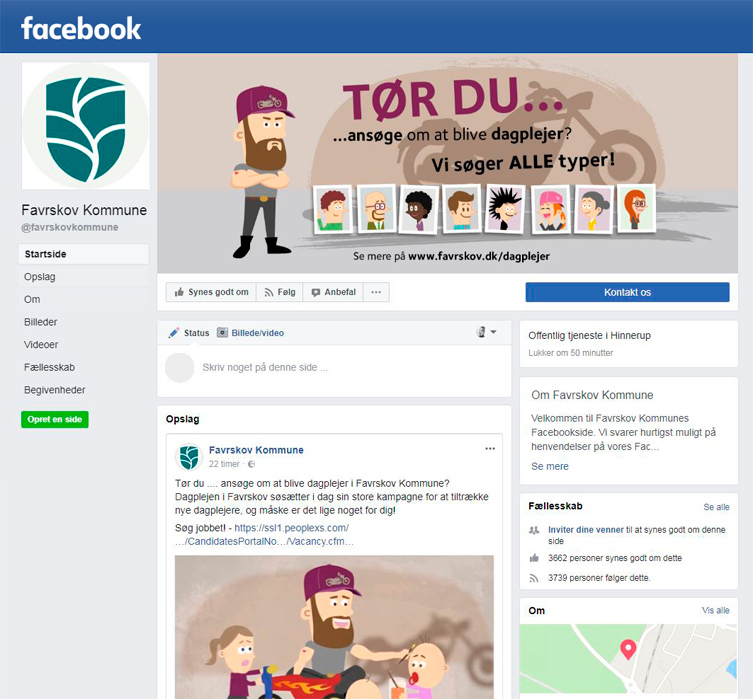Click the Facebook logo in header
This screenshot has width=753, height=699.
pyautogui.click(x=81, y=28)
